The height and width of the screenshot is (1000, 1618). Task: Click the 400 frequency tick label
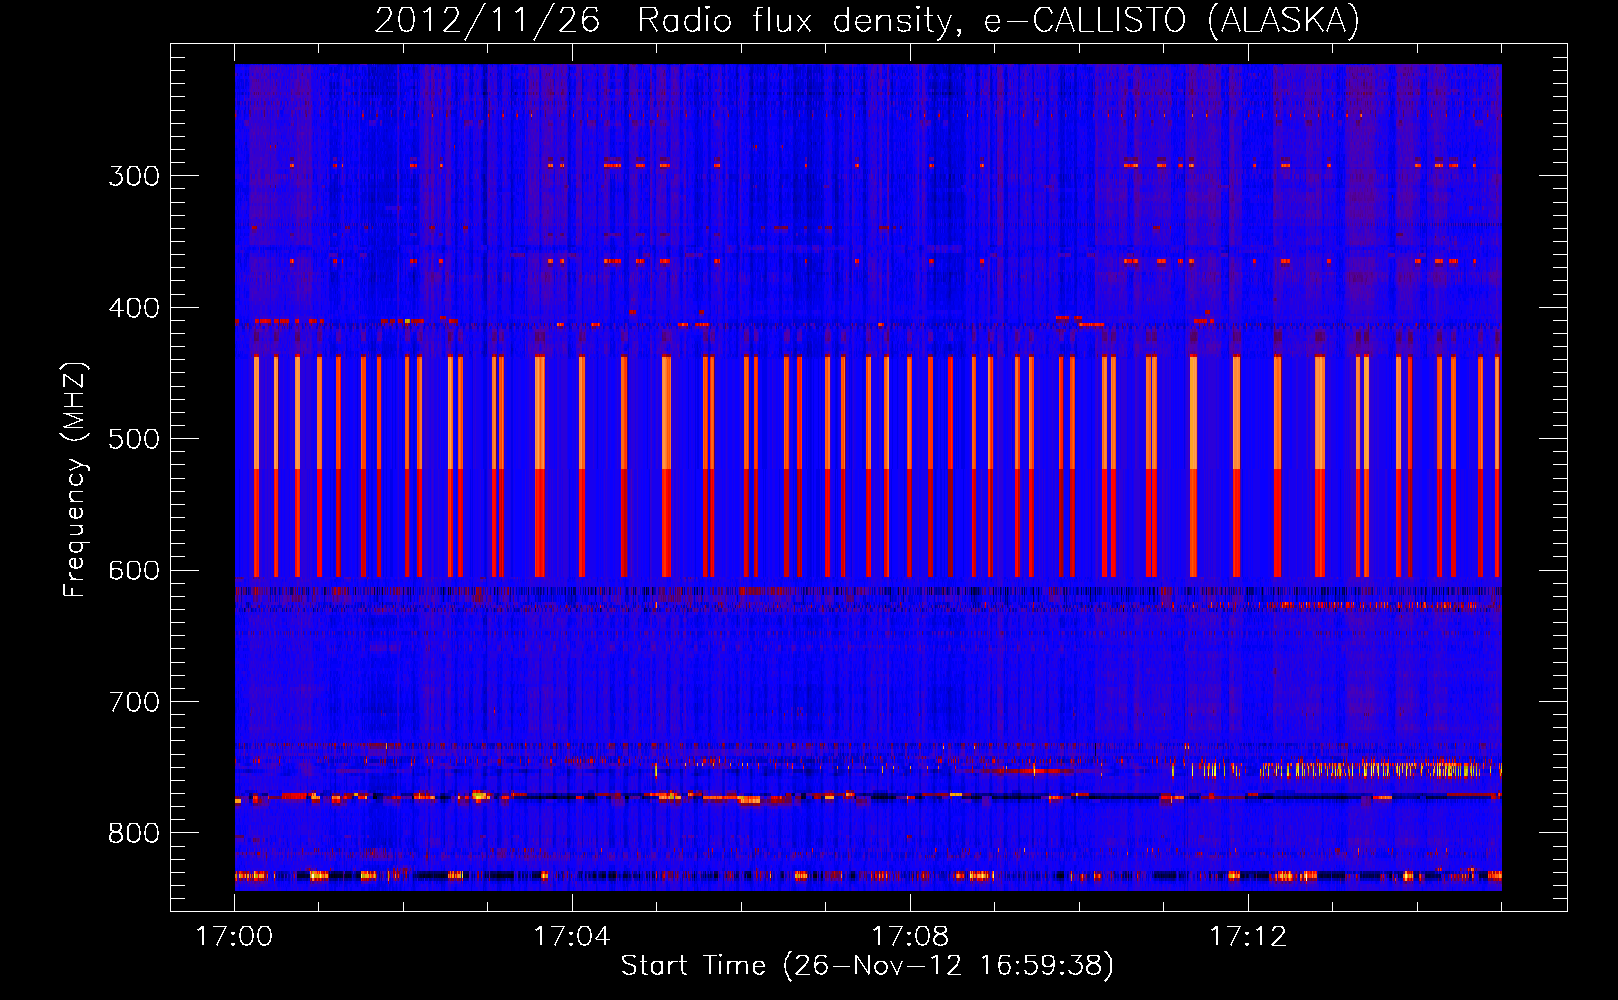pos(134,308)
